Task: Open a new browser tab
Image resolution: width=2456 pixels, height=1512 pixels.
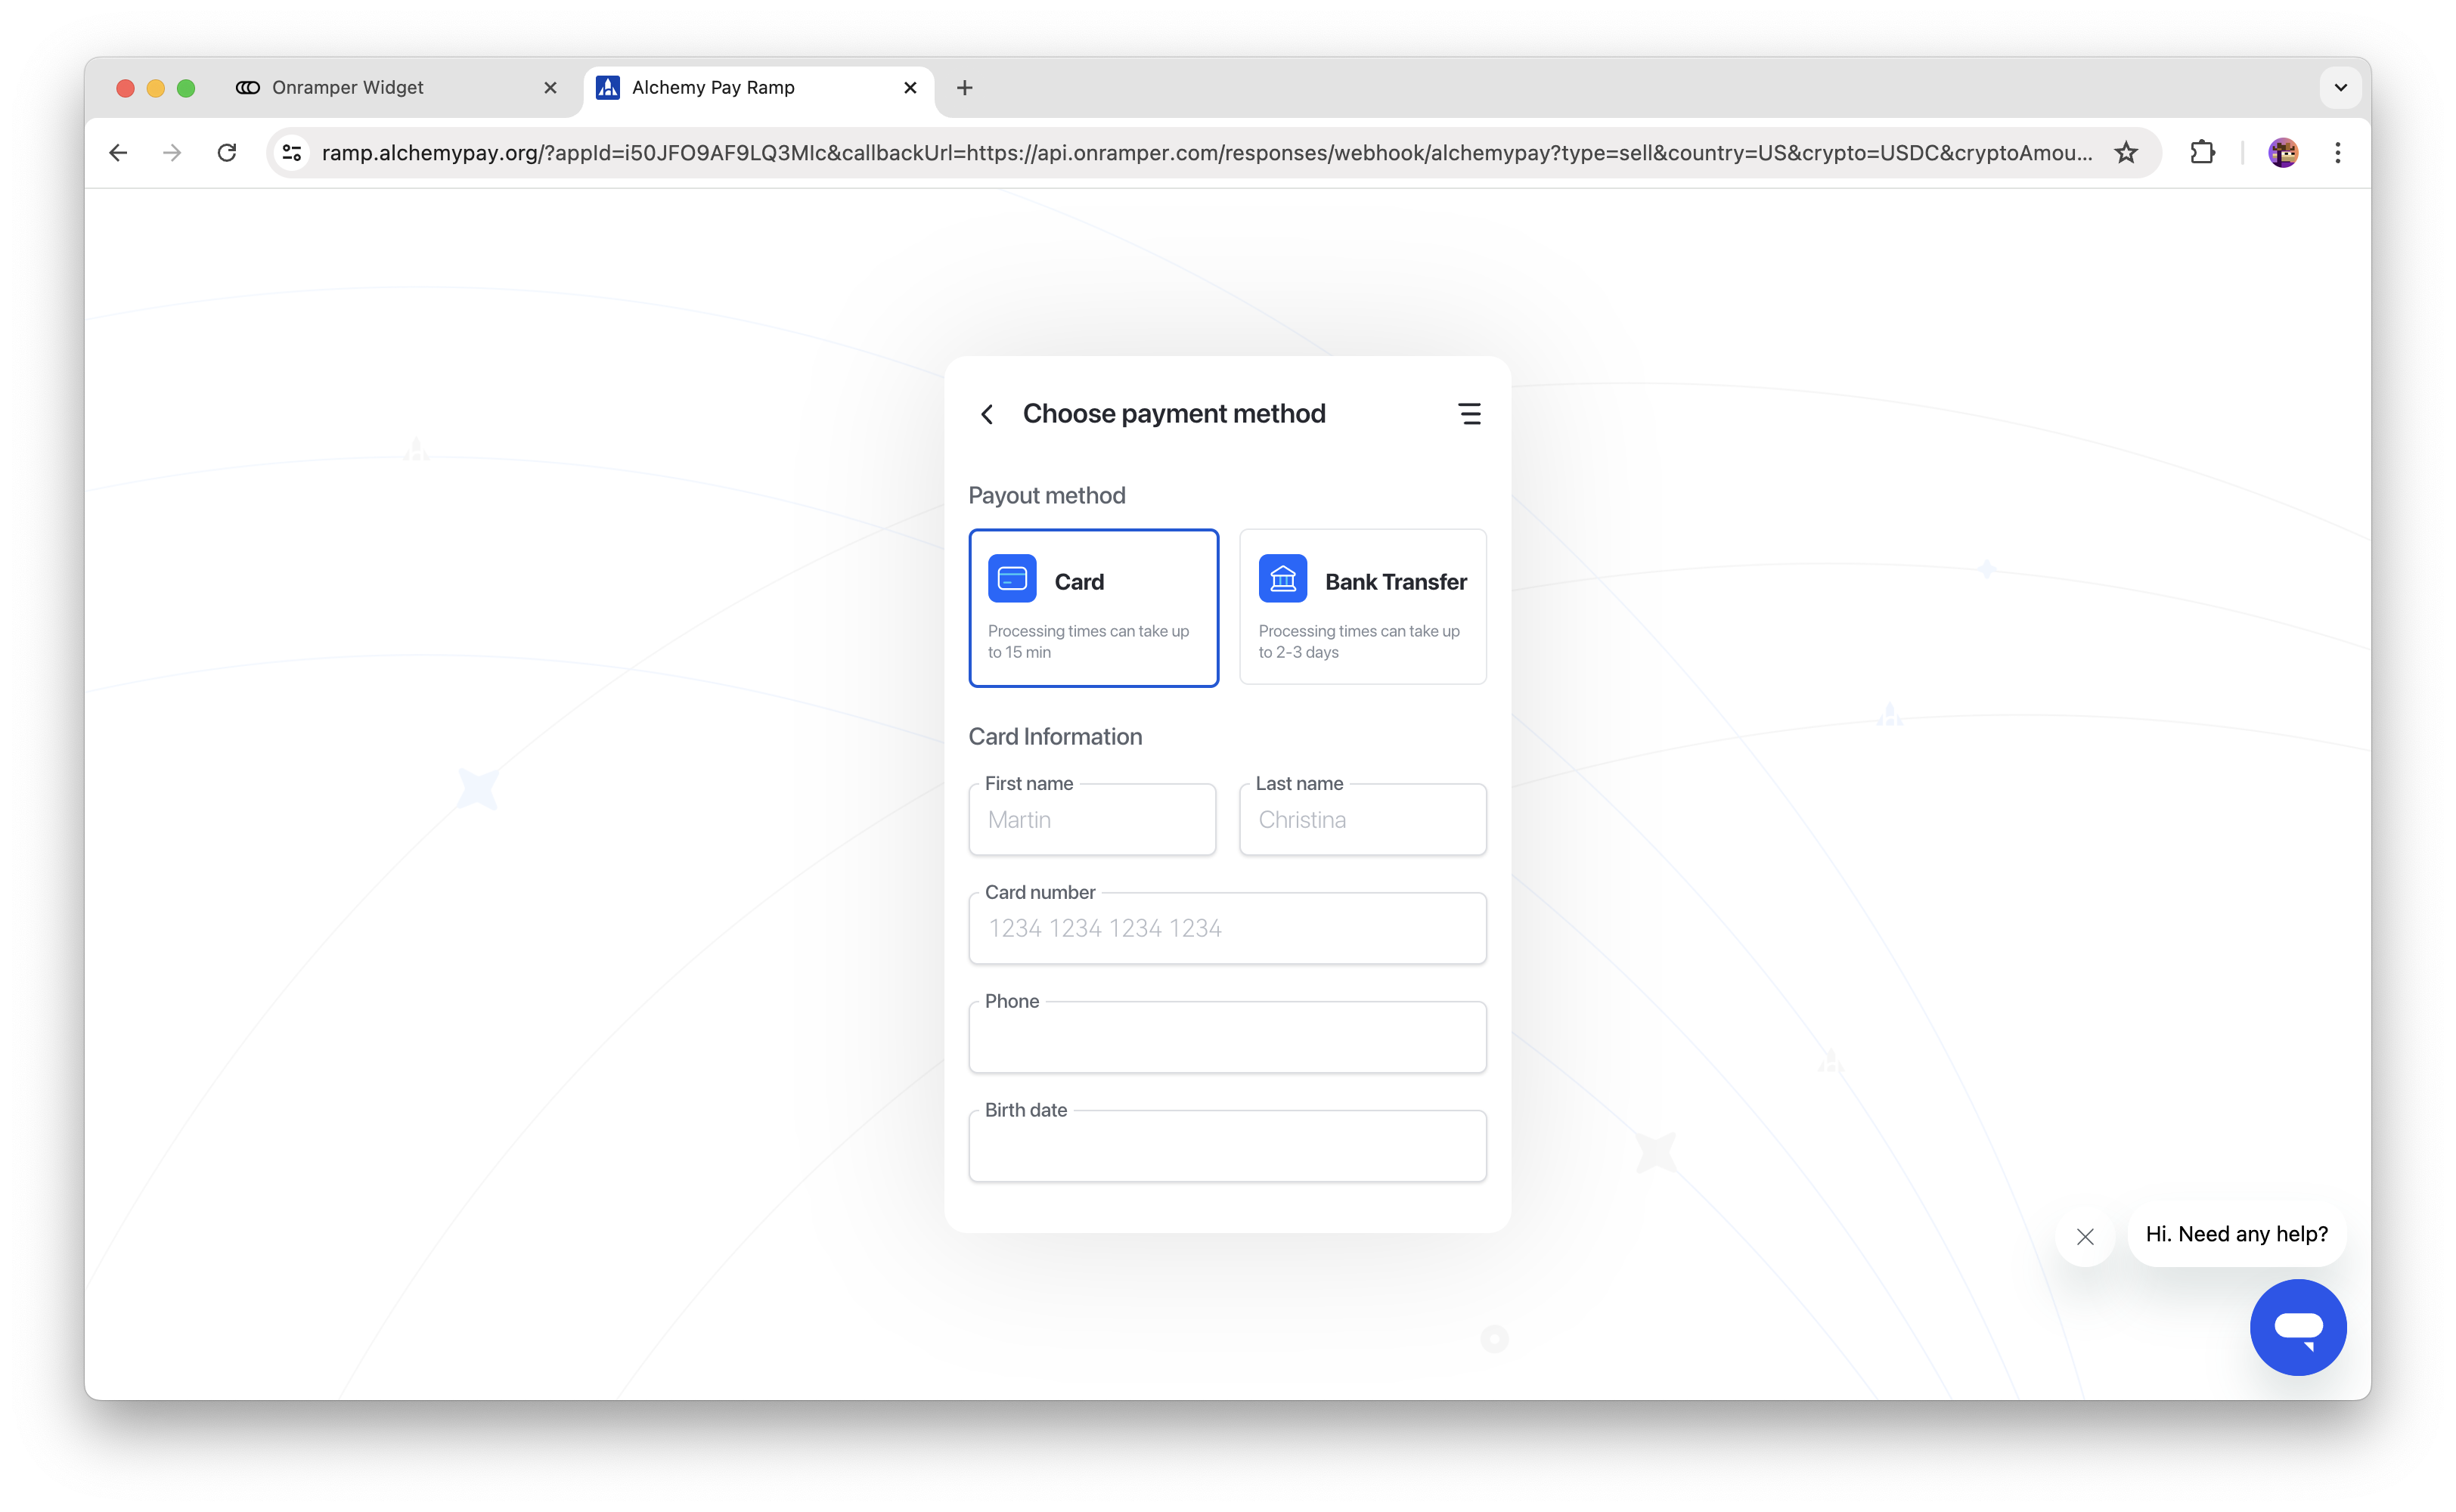Action: point(964,88)
